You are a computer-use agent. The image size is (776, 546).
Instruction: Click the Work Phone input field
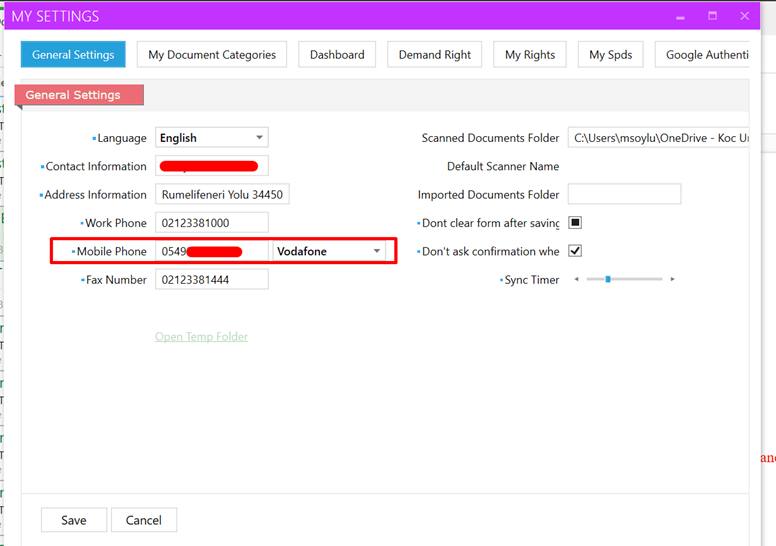(x=212, y=223)
